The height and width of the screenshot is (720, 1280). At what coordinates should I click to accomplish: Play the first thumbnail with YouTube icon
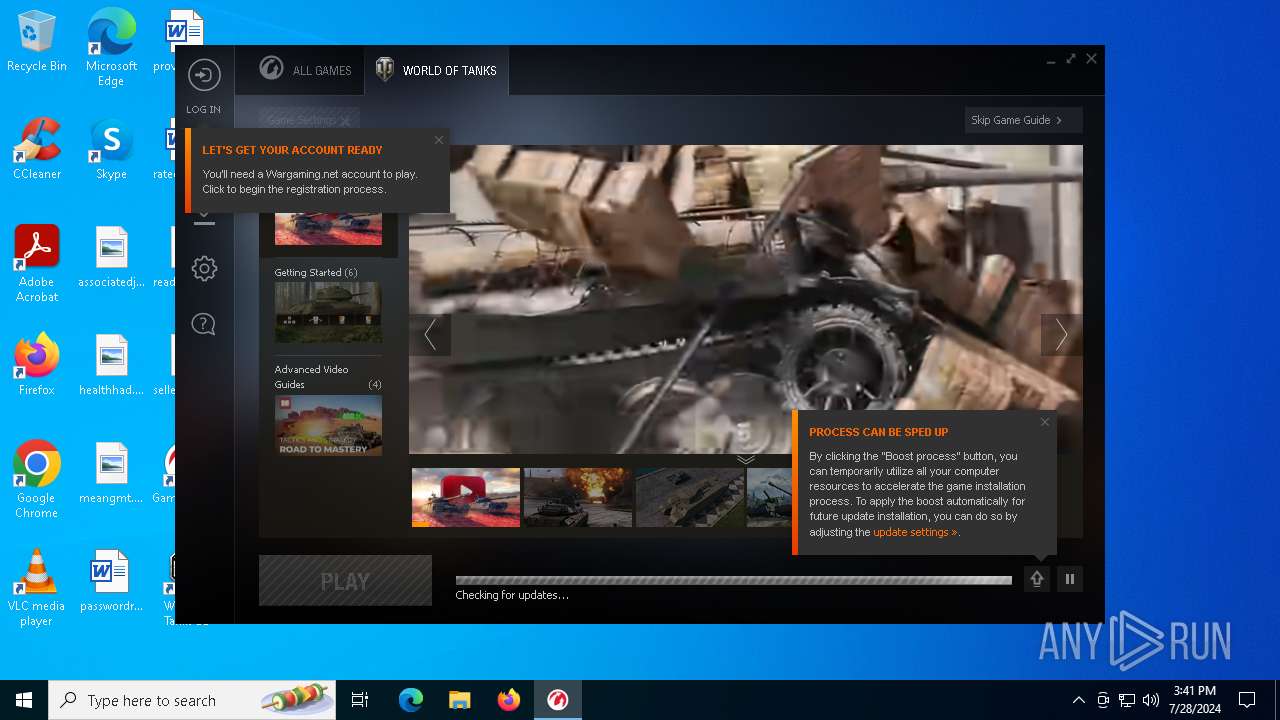[x=466, y=497]
